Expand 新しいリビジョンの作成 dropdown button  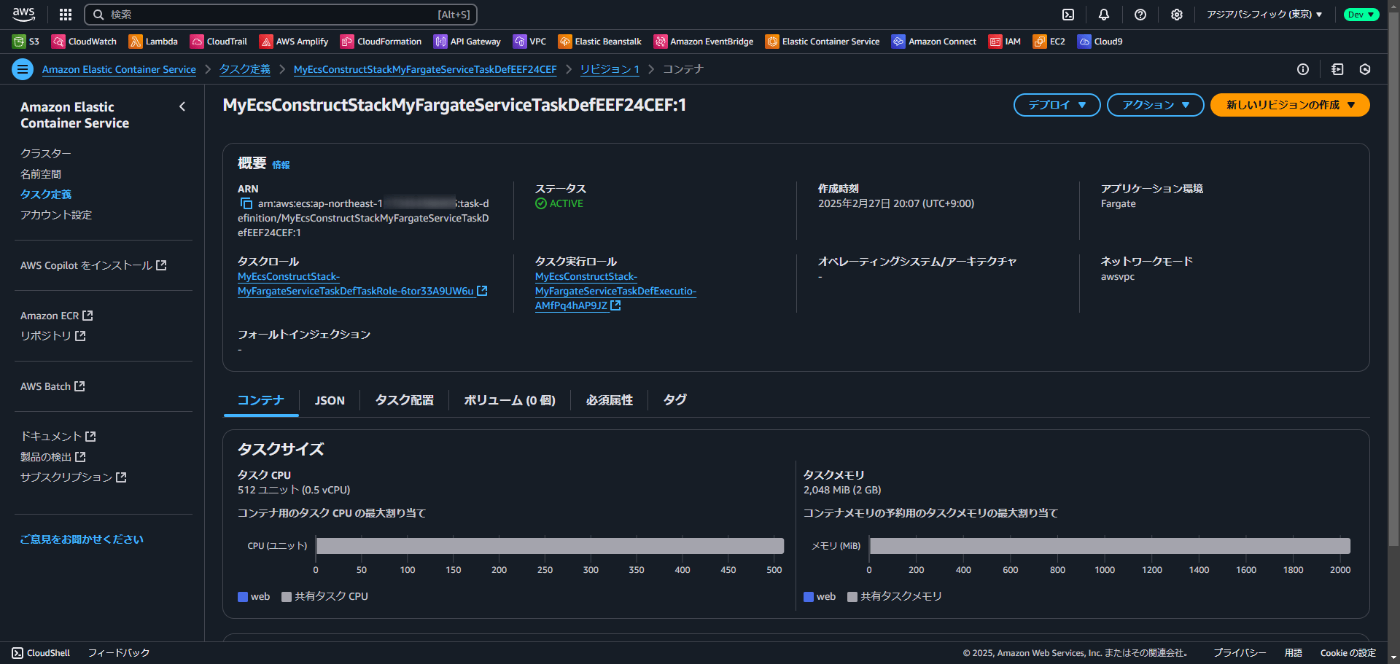(1290, 105)
